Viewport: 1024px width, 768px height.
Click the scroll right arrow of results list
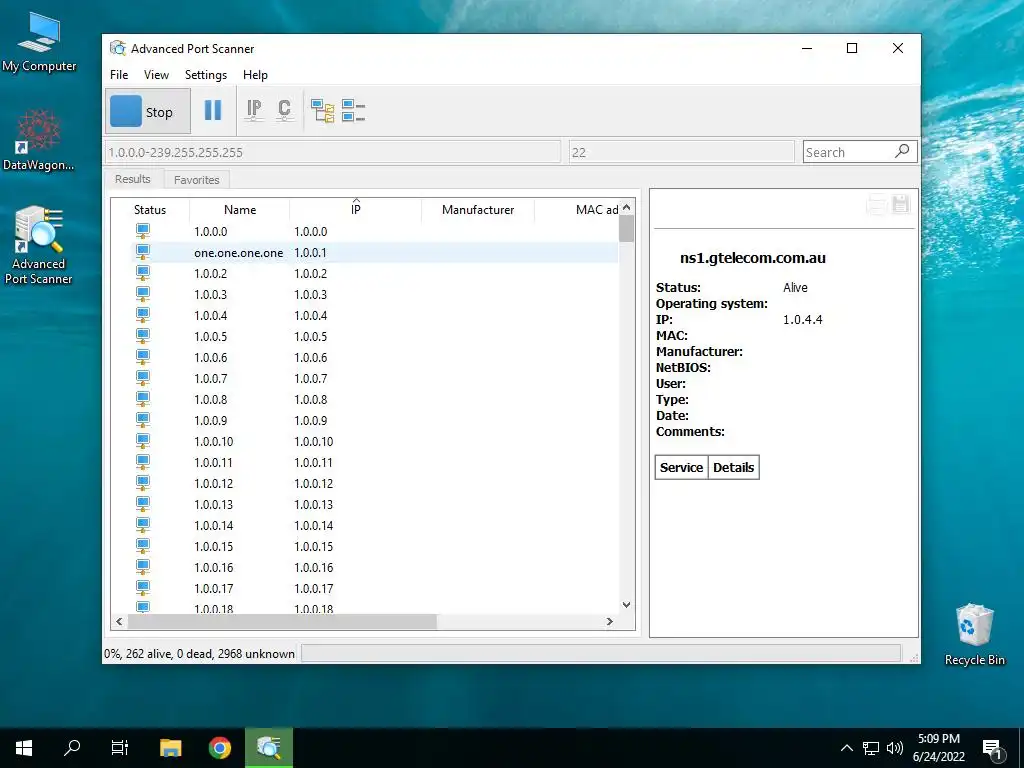610,622
